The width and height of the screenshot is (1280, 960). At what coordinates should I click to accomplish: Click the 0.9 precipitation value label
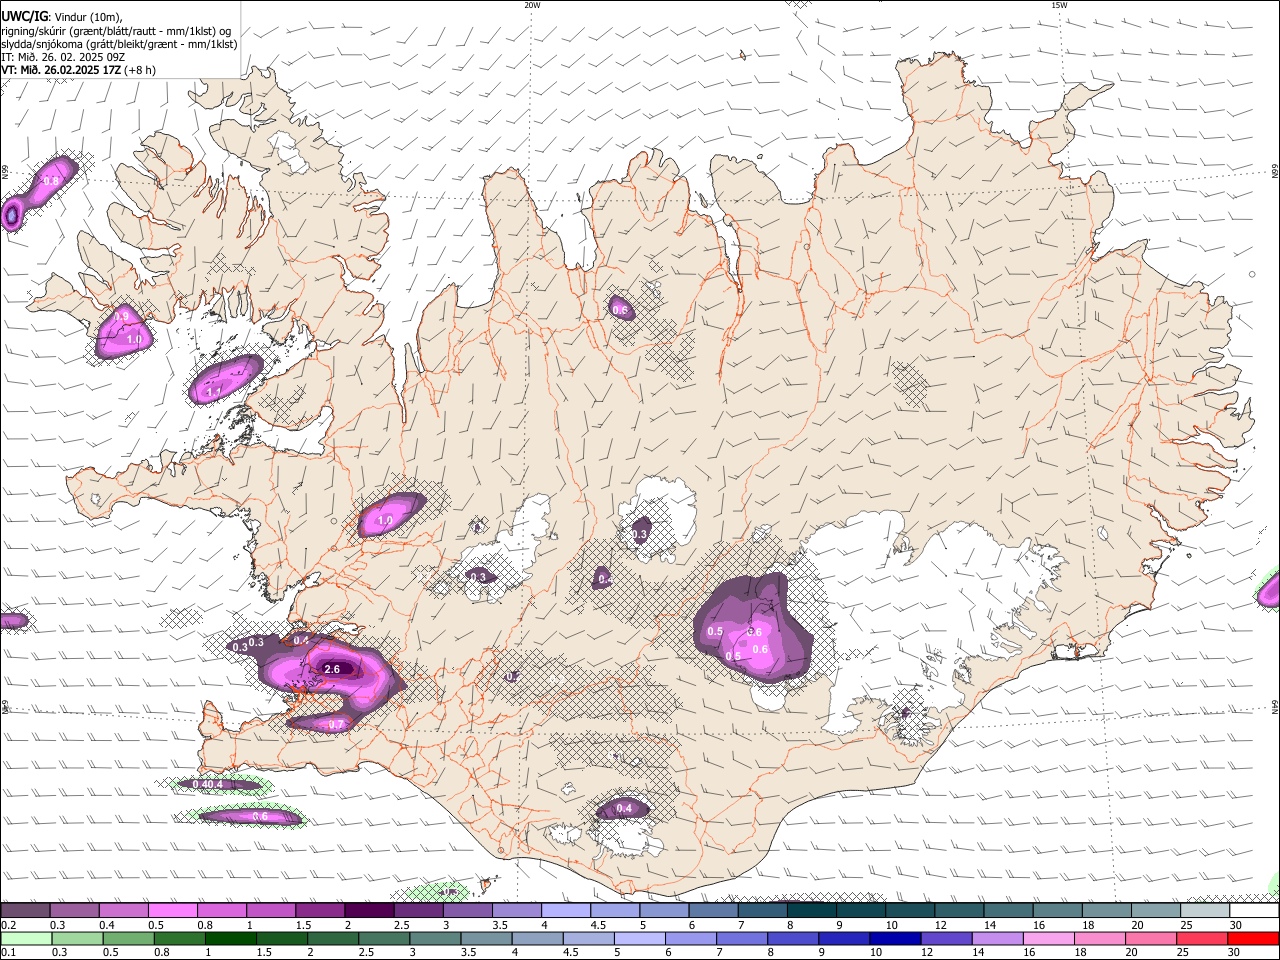tap(121, 316)
